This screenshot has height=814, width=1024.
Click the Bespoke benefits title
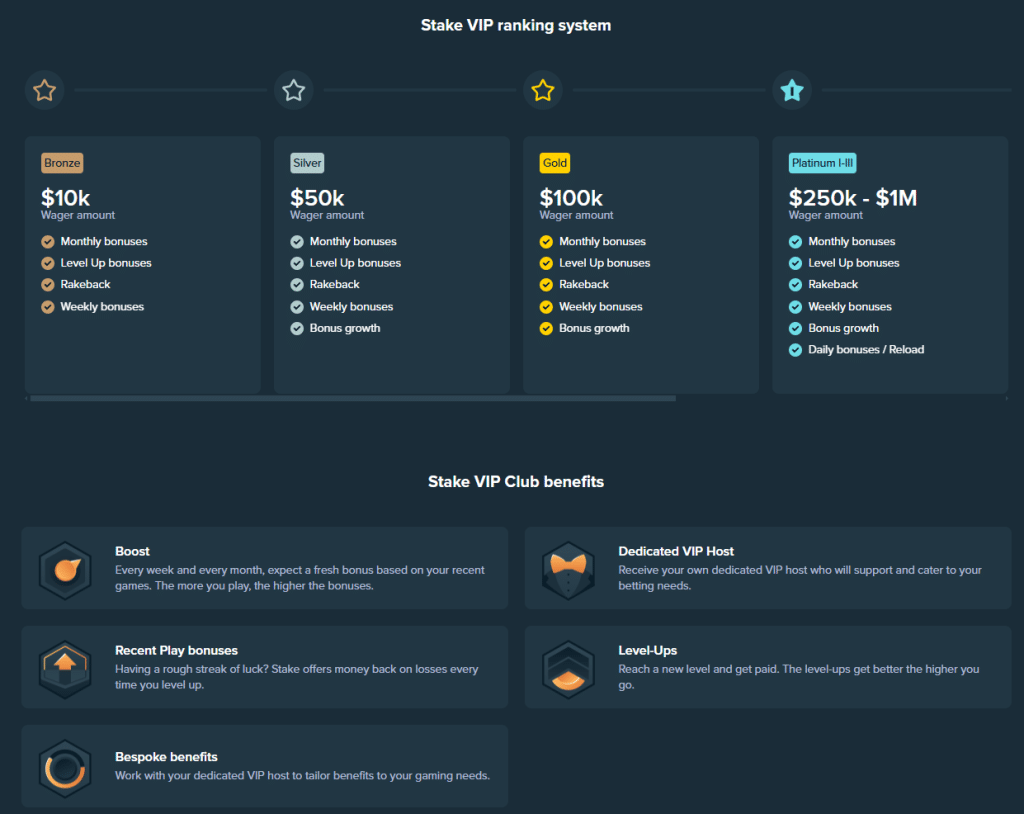[167, 757]
